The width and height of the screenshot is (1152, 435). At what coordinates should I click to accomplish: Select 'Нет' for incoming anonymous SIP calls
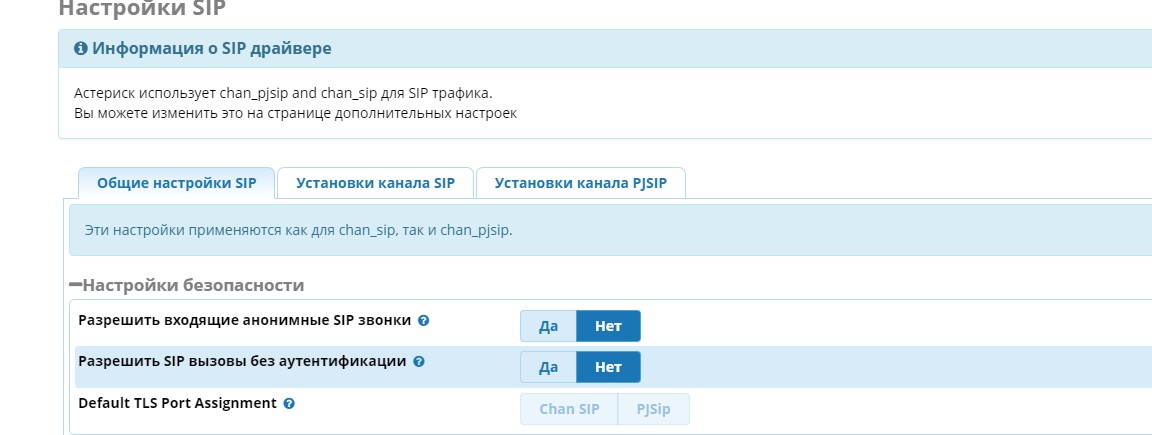608,326
